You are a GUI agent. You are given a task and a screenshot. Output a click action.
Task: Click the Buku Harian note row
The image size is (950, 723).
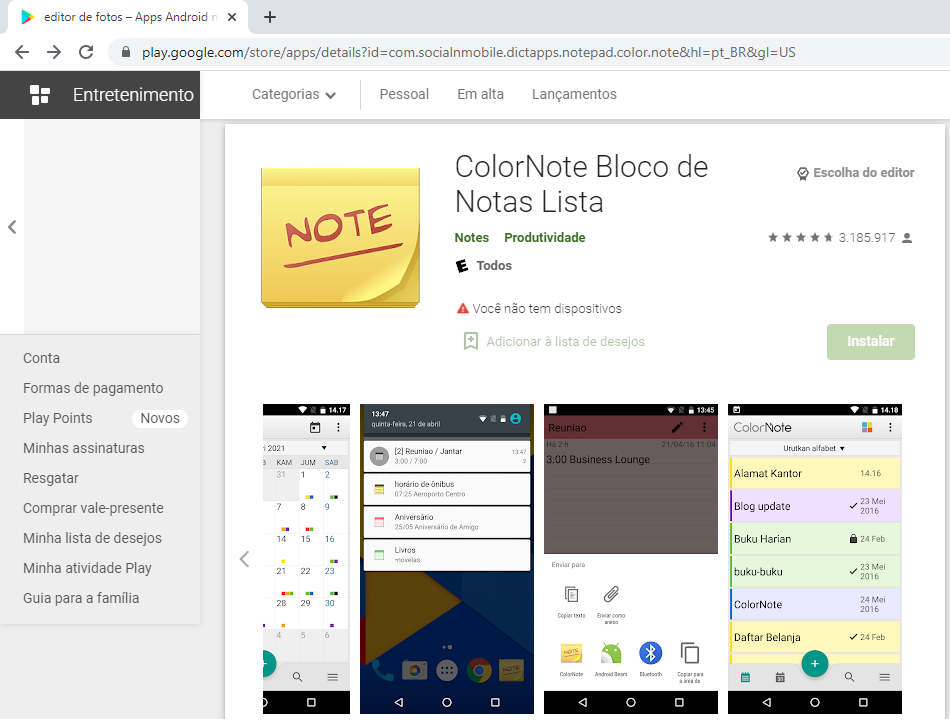[815, 539]
